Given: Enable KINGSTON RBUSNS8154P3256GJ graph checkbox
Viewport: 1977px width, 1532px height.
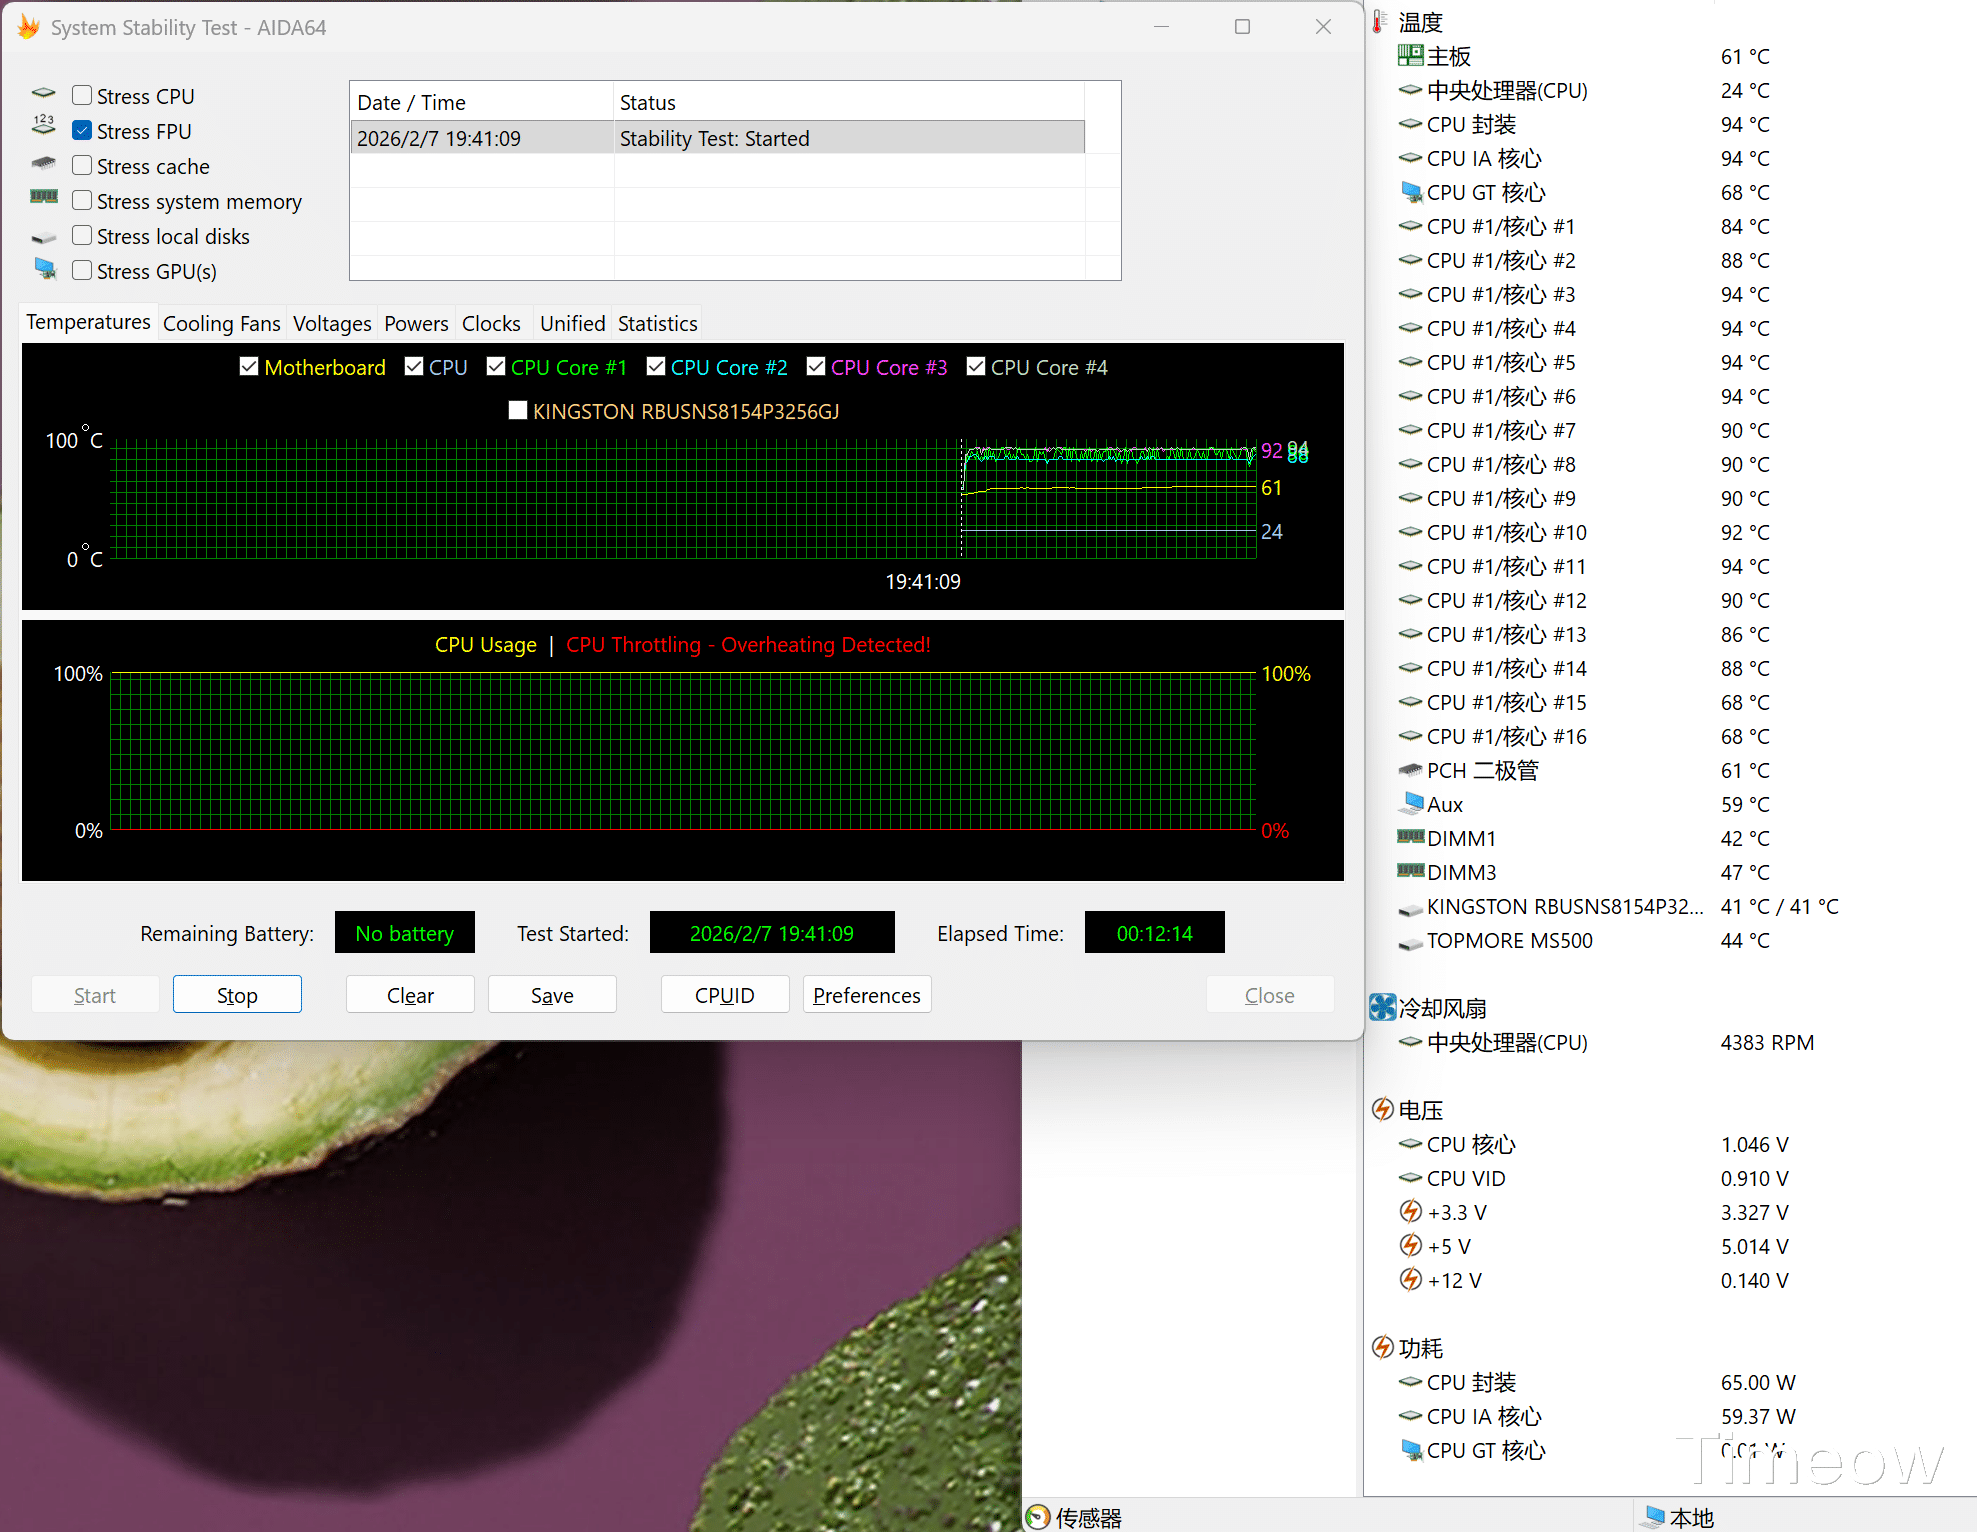Looking at the screenshot, I should (x=518, y=411).
